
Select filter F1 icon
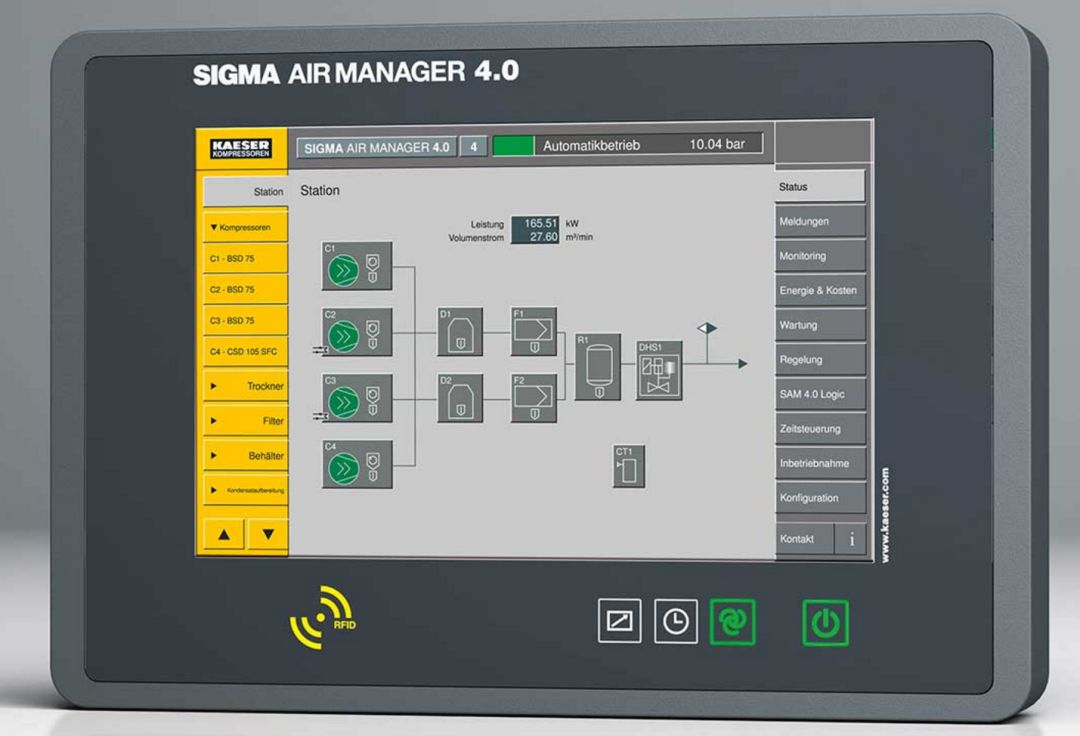click(x=534, y=332)
